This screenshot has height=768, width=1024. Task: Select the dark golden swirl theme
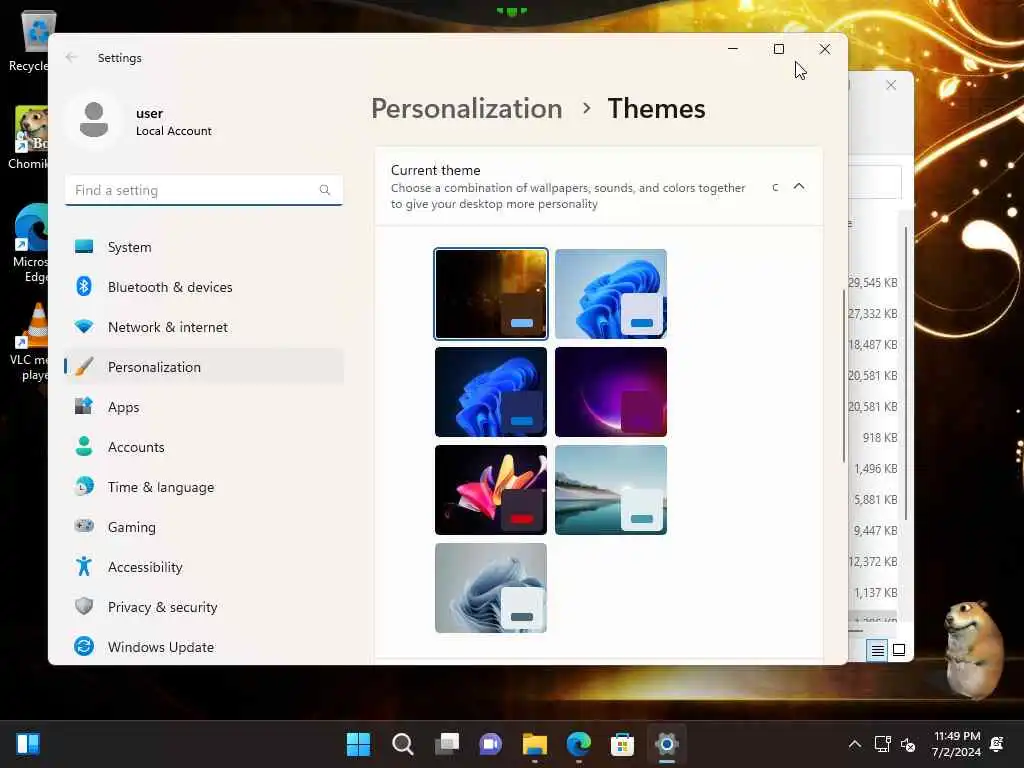click(491, 294)
